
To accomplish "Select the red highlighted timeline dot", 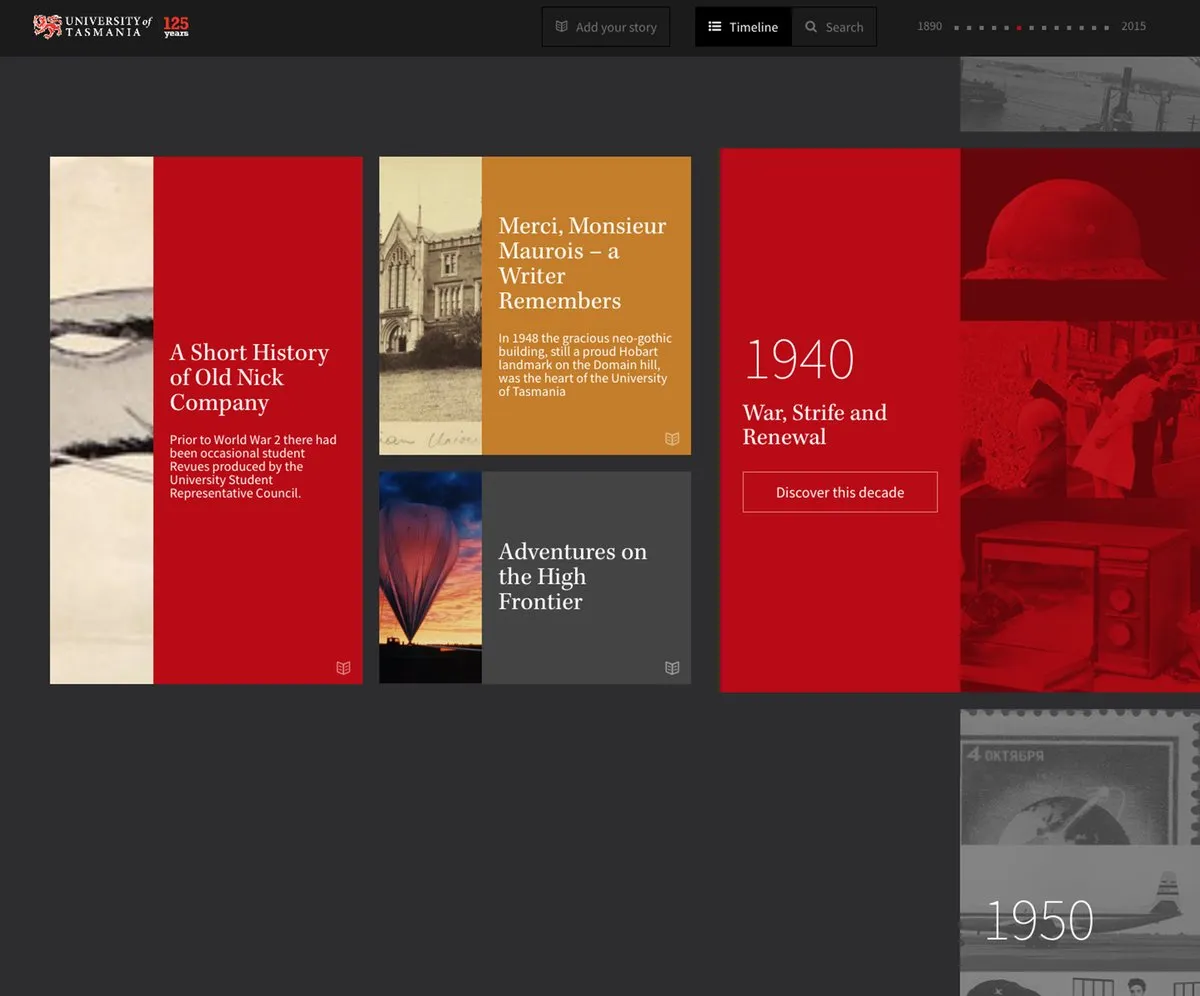I will 1019,28.
